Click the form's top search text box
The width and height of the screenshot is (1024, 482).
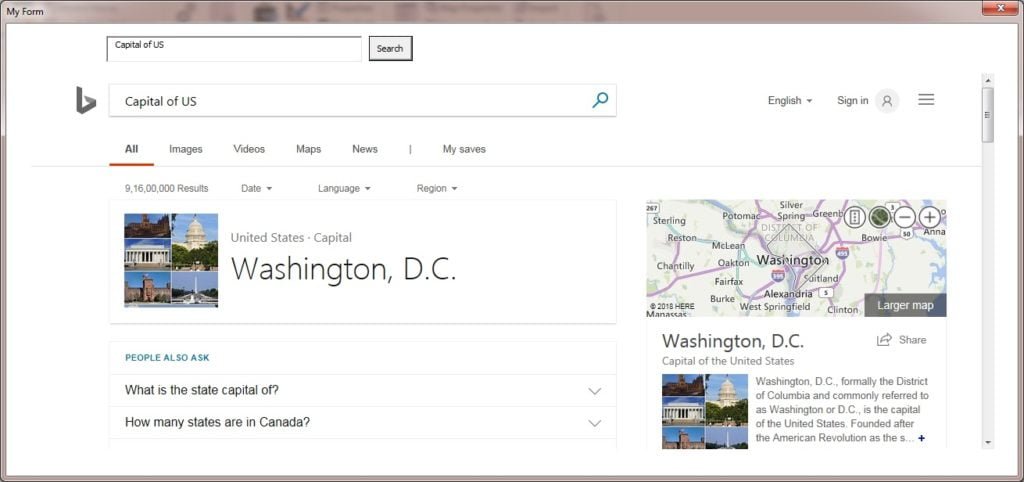(234, 49)
